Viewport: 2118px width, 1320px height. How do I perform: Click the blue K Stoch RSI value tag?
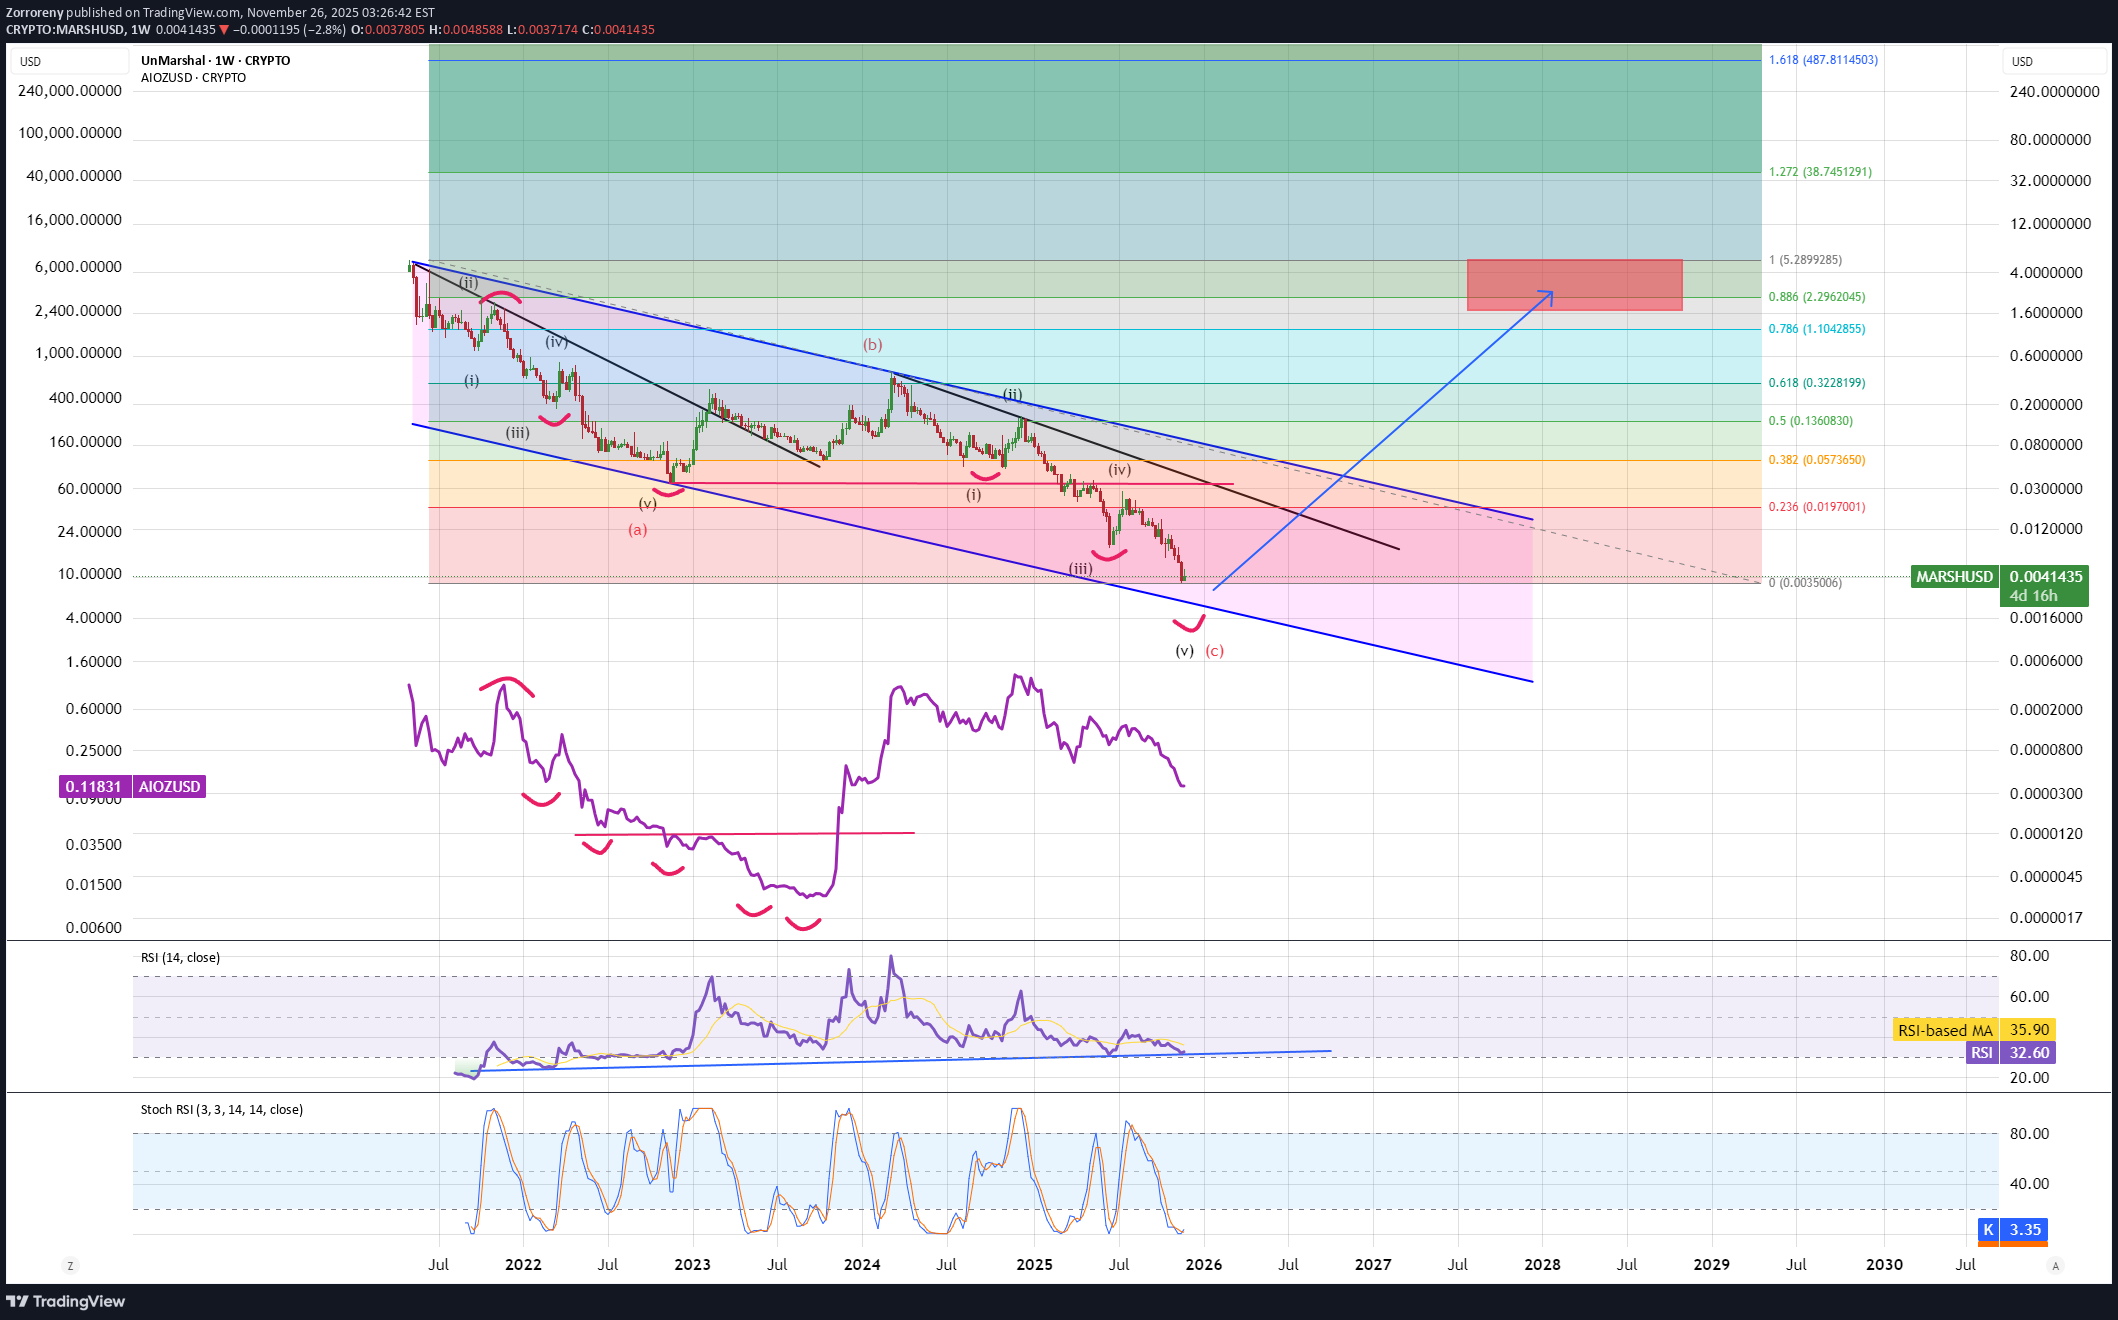point(2012,1230)
